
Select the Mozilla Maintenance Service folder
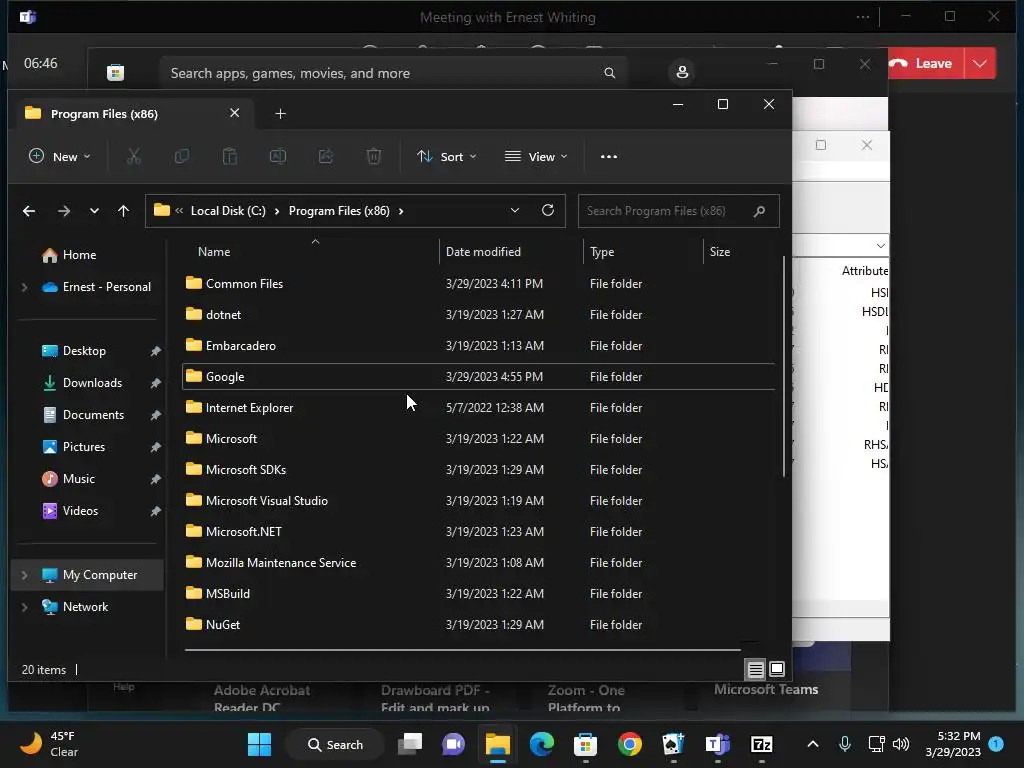(x=478, y=563)
